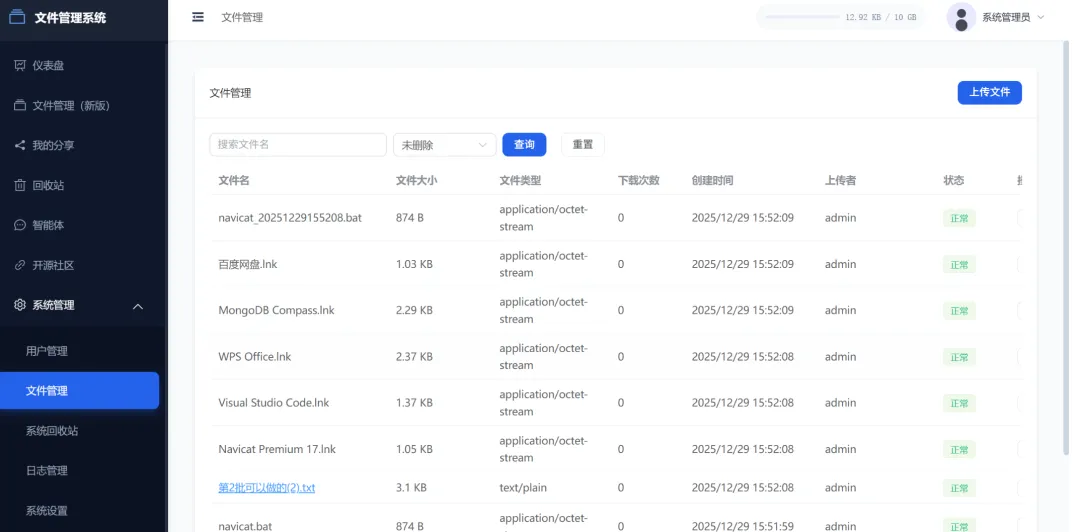
Task: Click created time of MongoDB Compass.lnk
Action: click(x=742, y=310)
